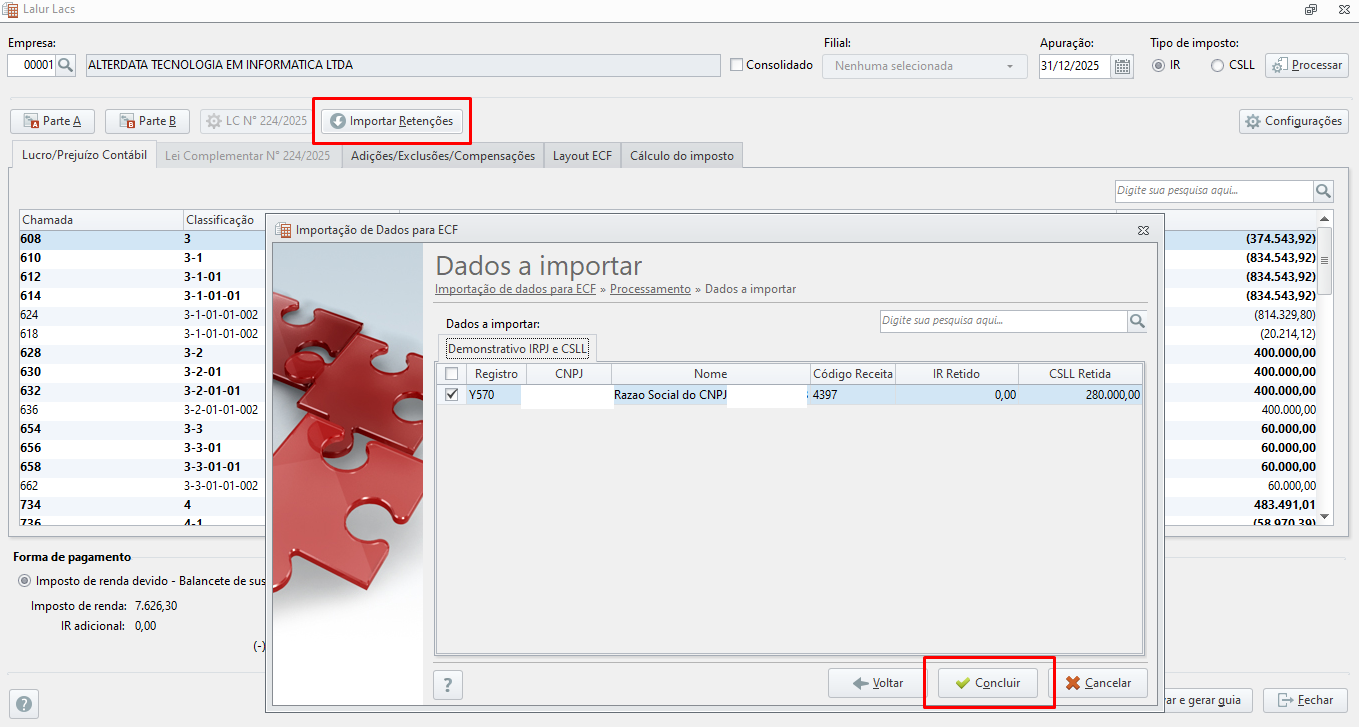1359x727 pixels.
Task: Toggle the select-all checkbox in grid header
Action: pos(451,373)
